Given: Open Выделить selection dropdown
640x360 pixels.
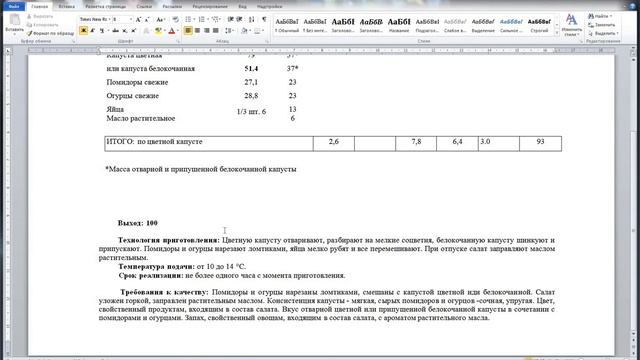Looking at the screenshot, I should 603,33.
